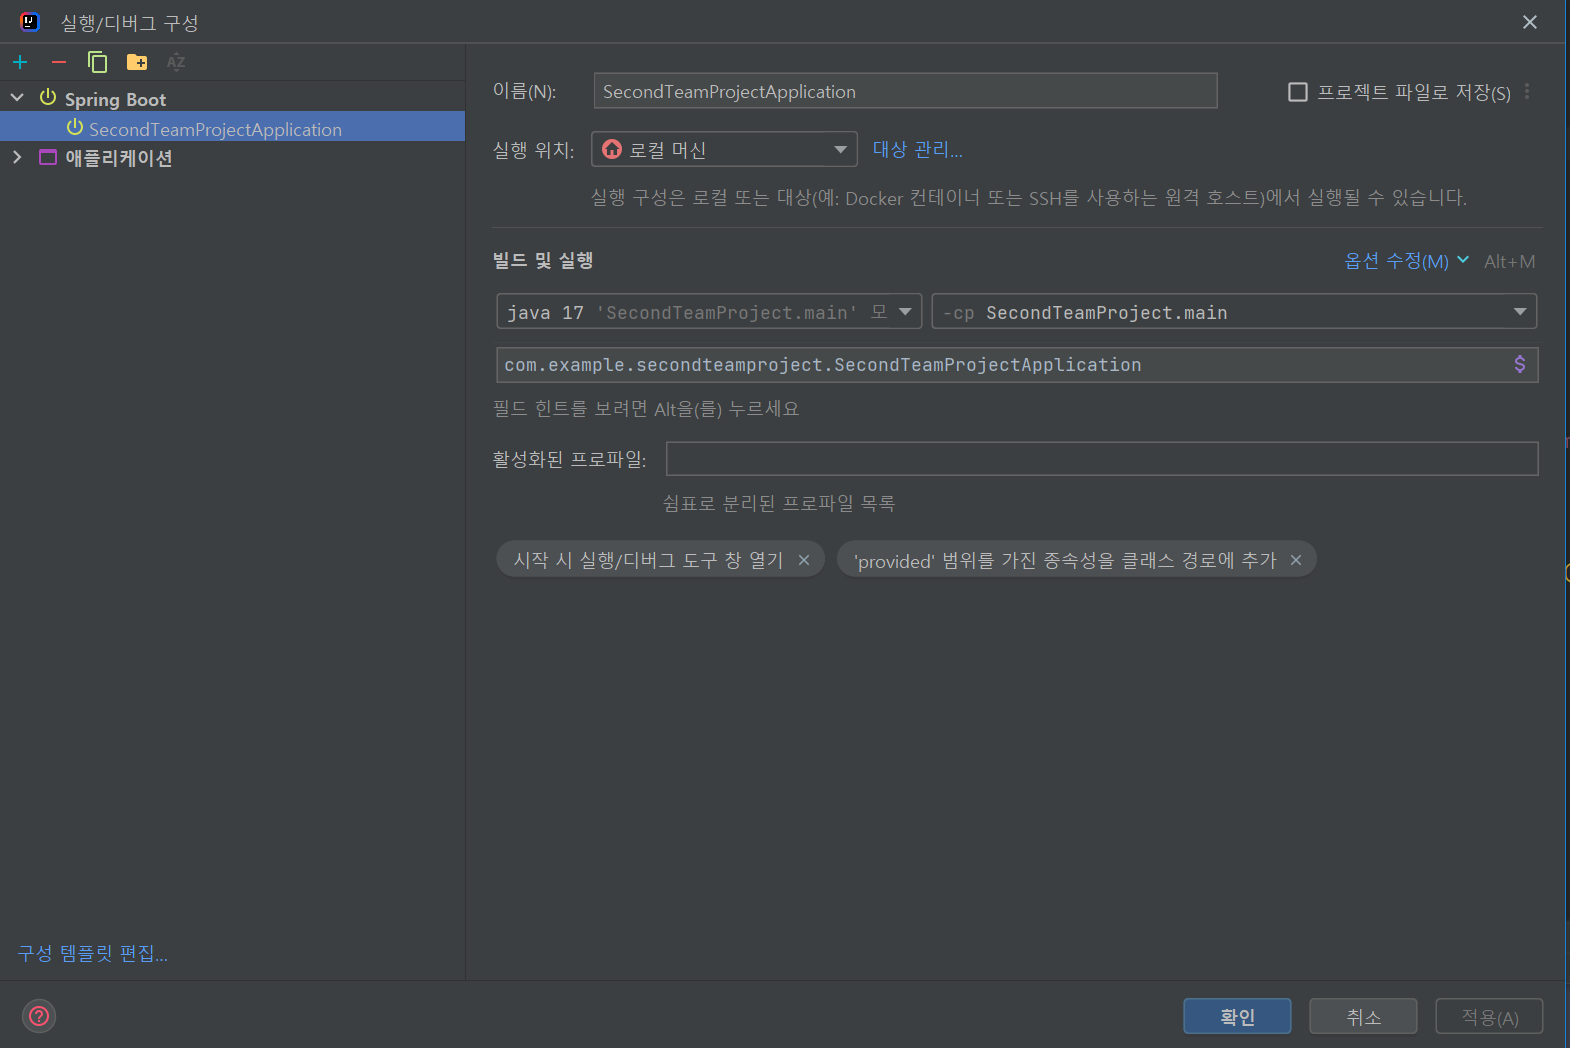Select the Spring Boot group label
Screen dimensions: 1570x1048
coord(115,99)
